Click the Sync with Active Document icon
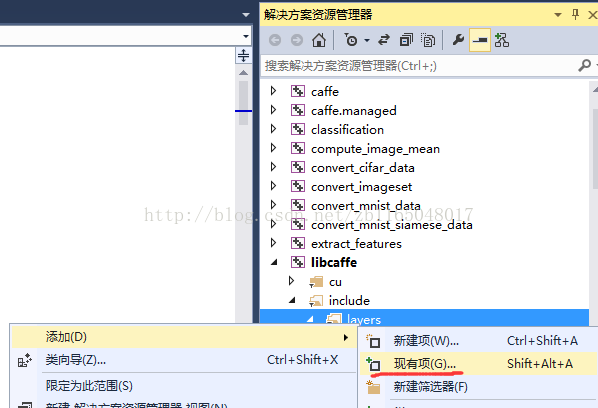Image resolution: width=598 pixels, height=408 pixels. [384, 40]
